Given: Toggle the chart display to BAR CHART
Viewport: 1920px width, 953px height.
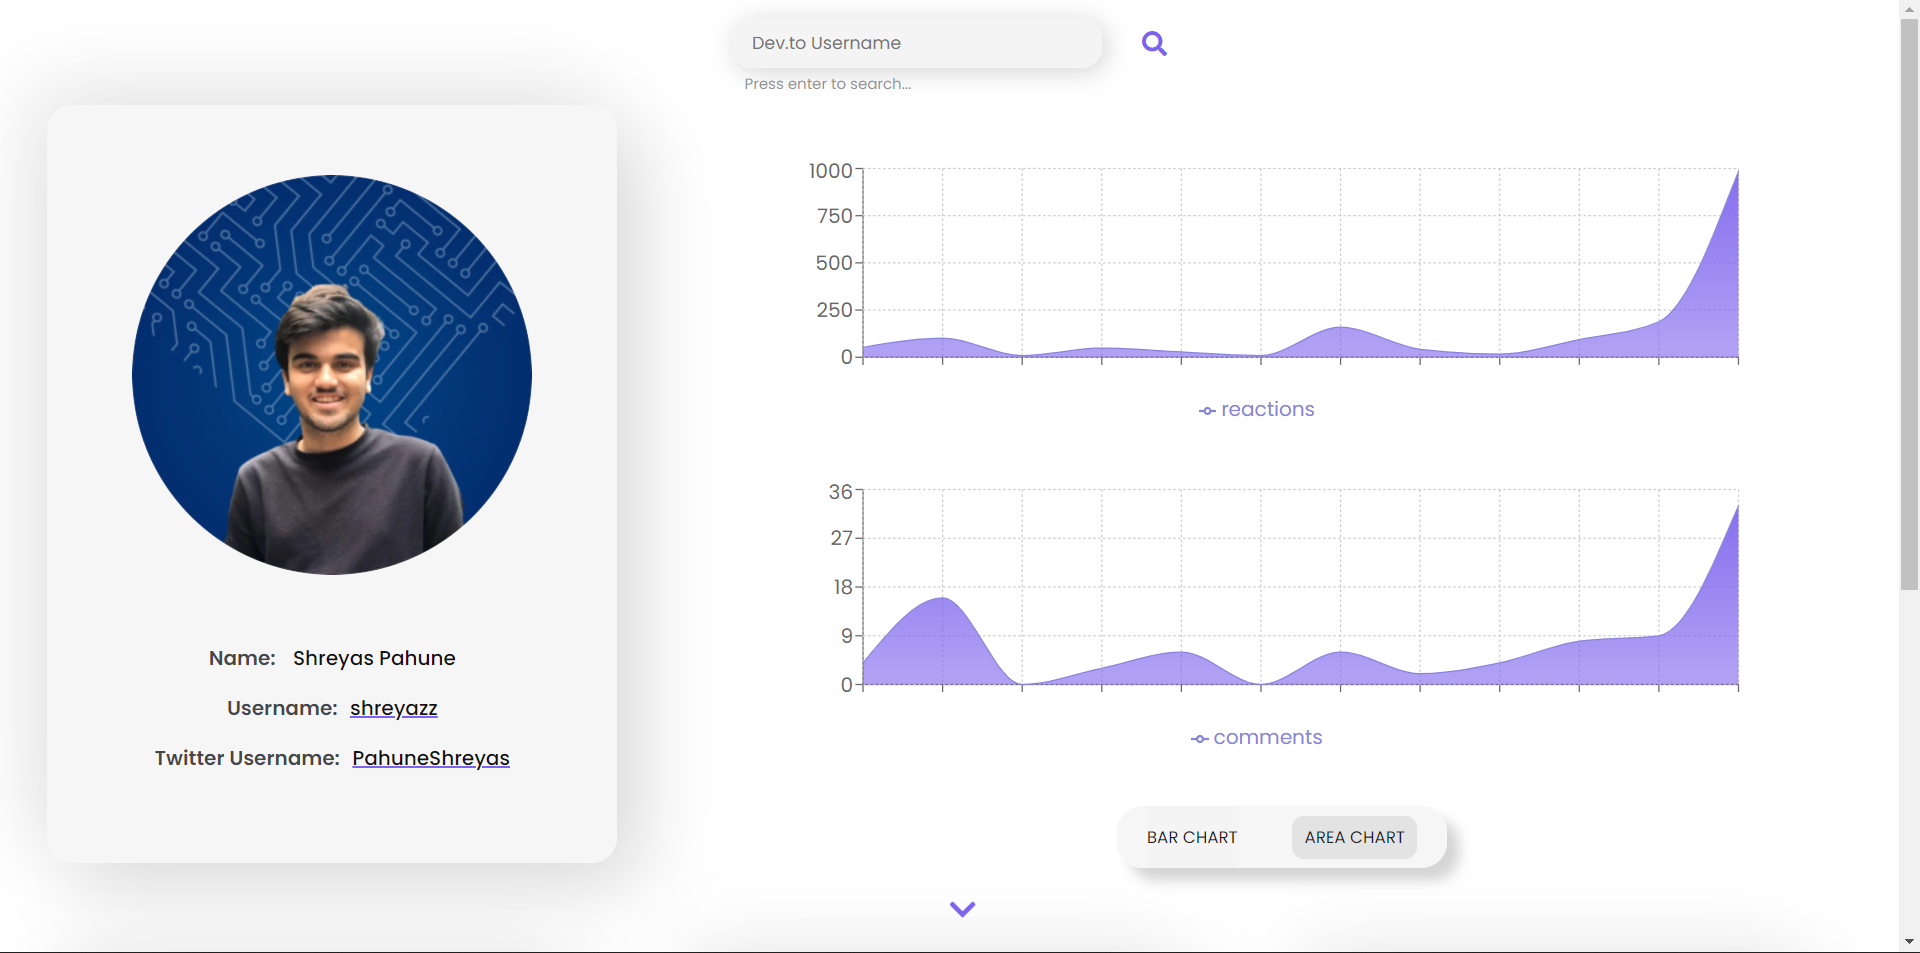Looking at the screenshot, I should click(x=1191, y=837).
